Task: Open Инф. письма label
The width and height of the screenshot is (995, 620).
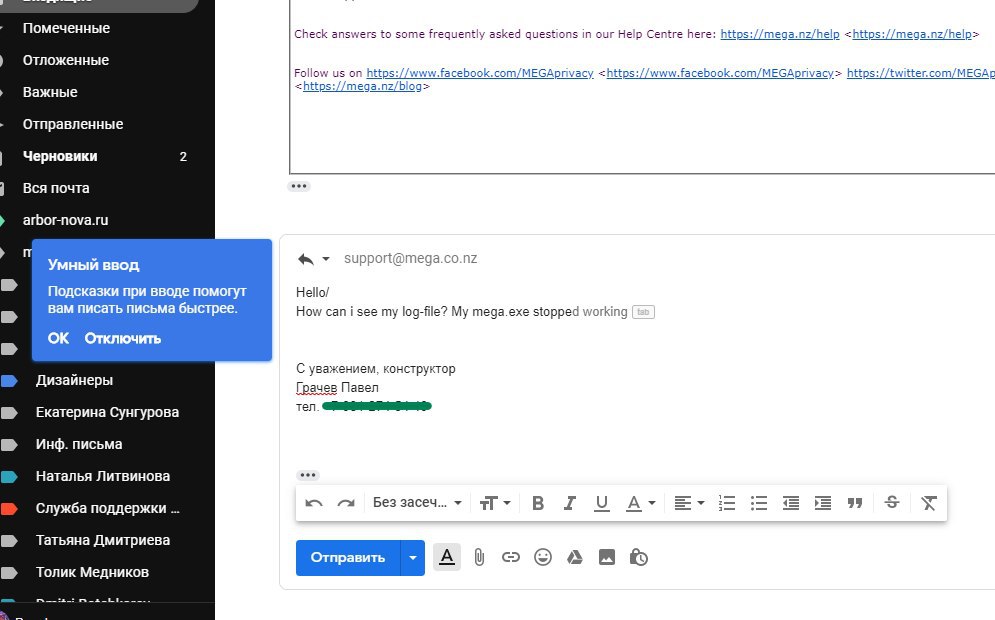Action: 79,444
